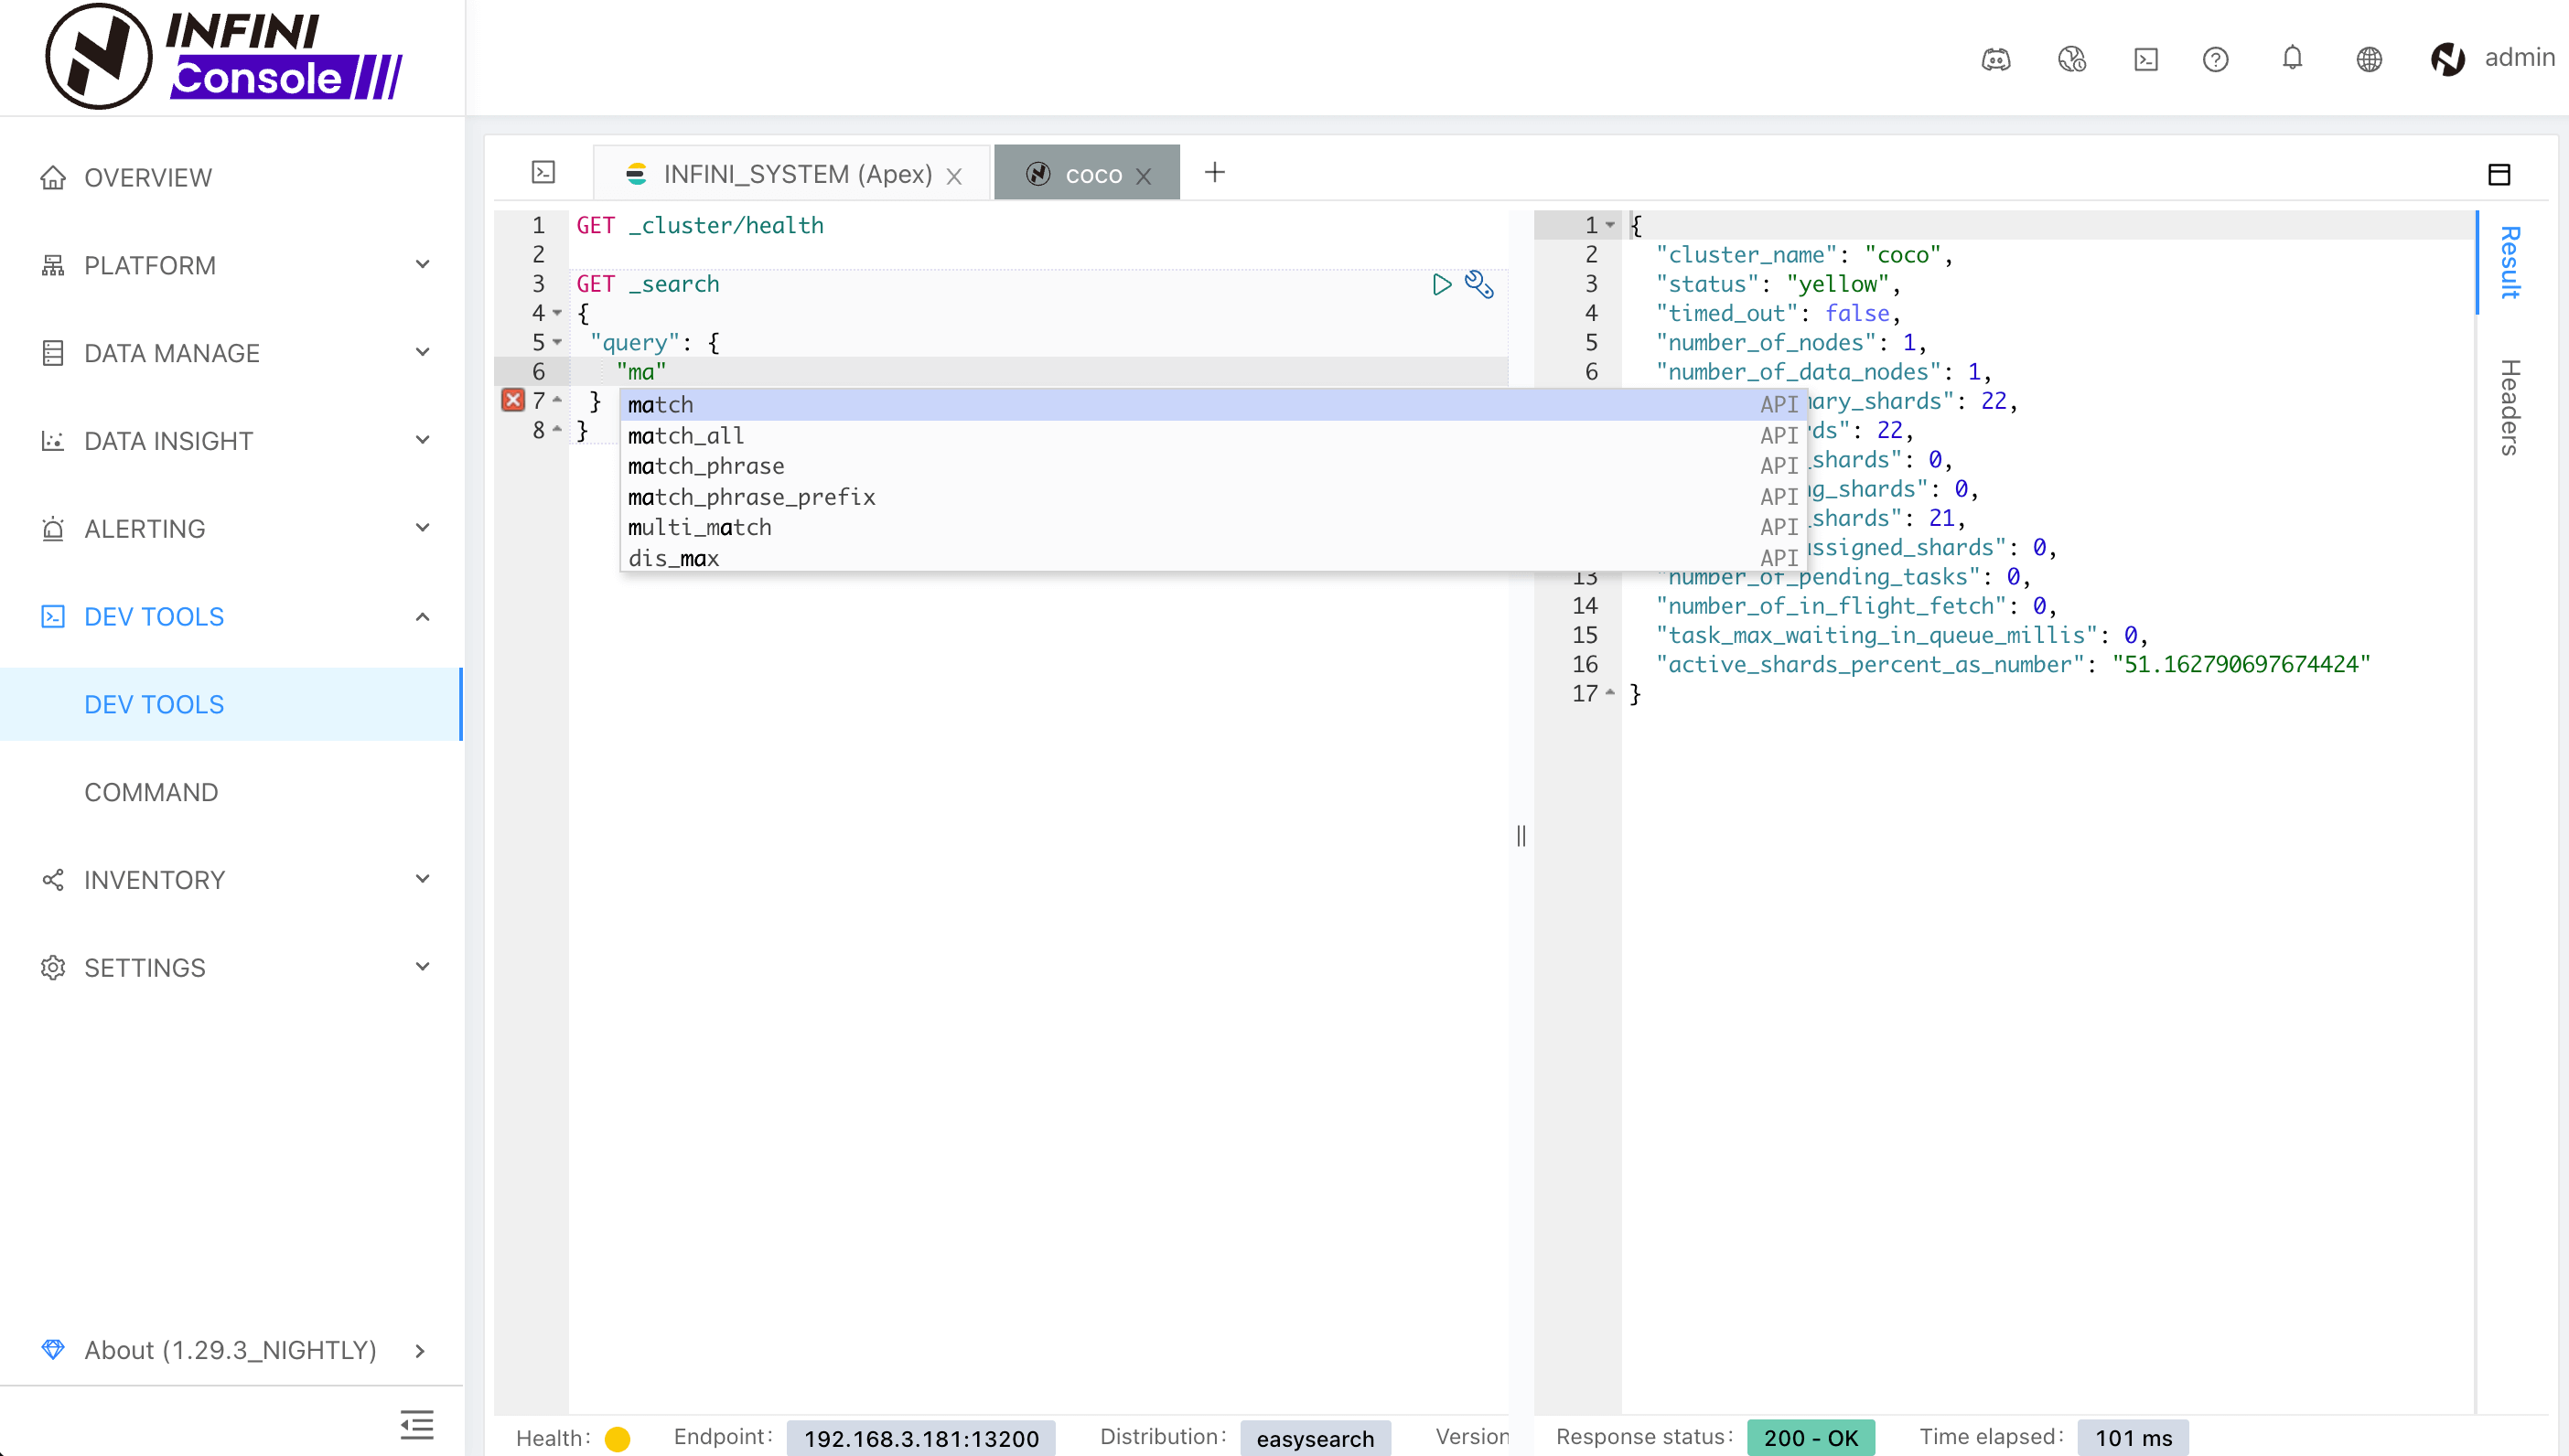
Task: Switch to the Headers side tab
Action: tap(2510, 406)
